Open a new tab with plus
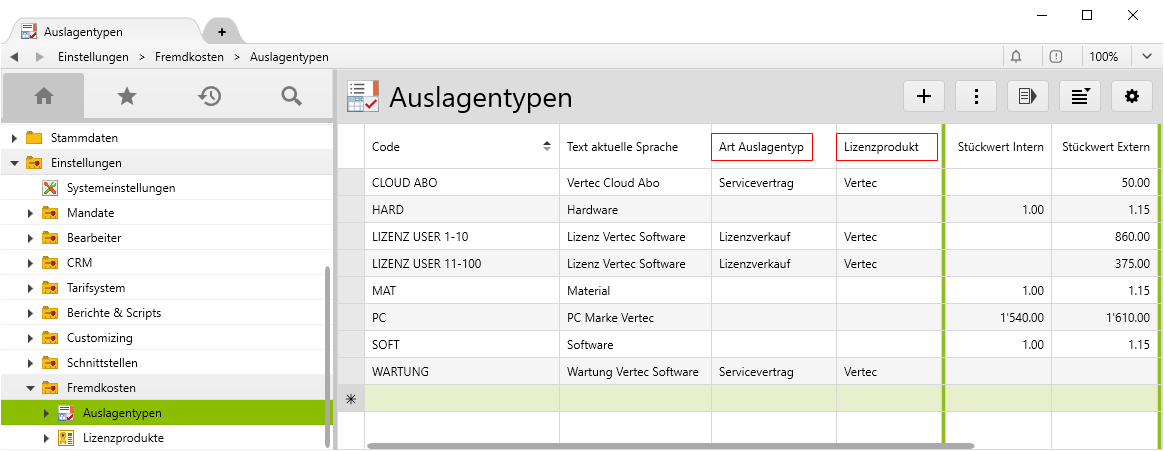The height and width of the screenshot is (451, 1164). click(222, 32)
